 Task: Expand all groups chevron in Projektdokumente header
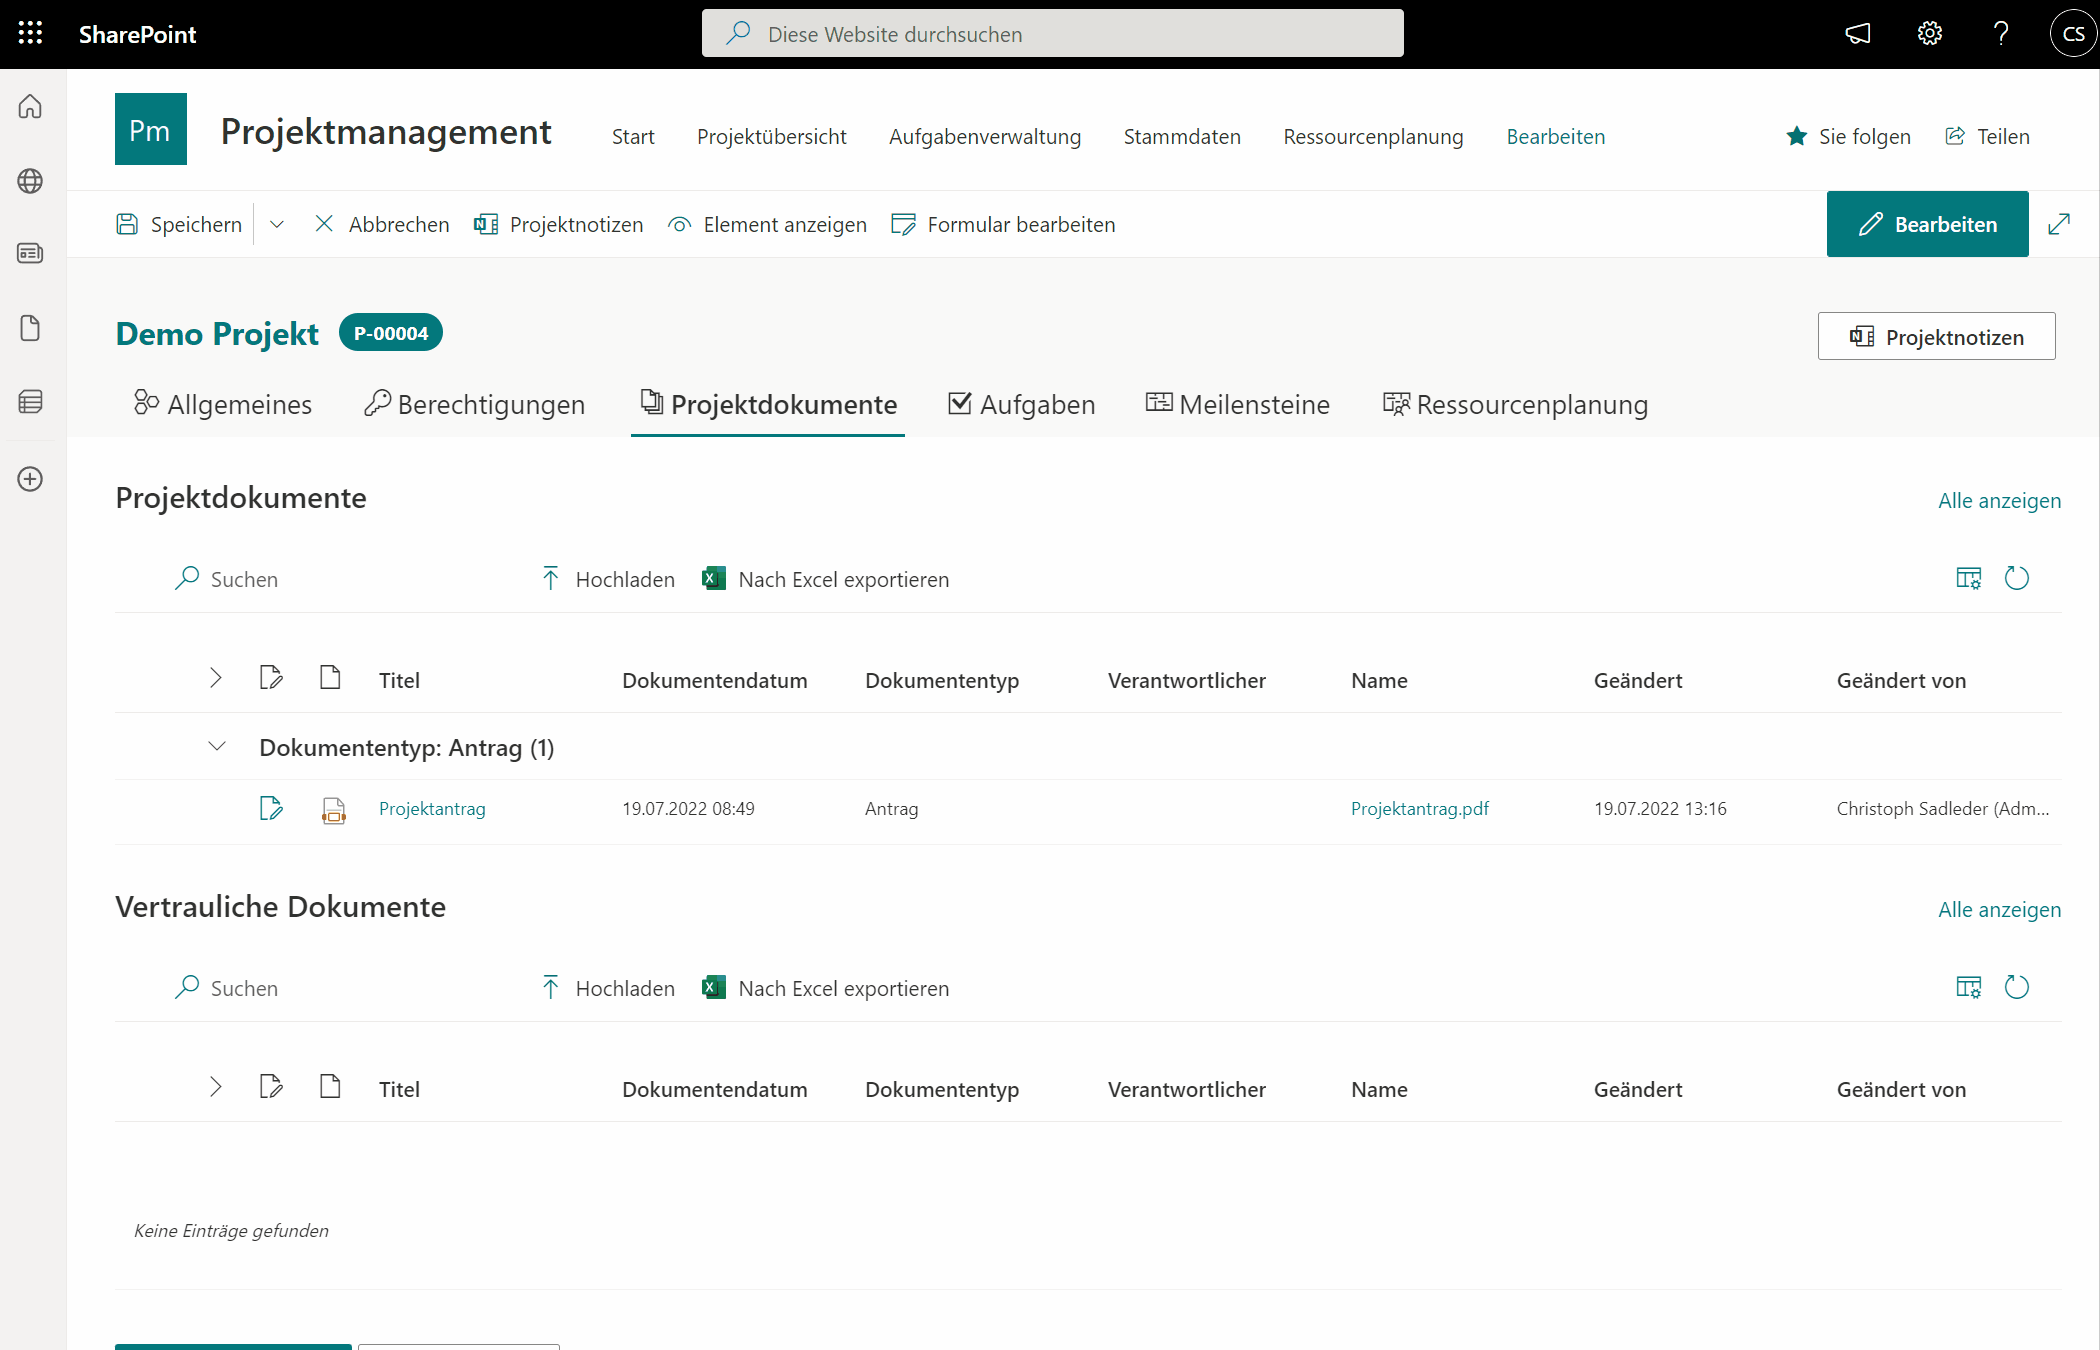(216, 679)
